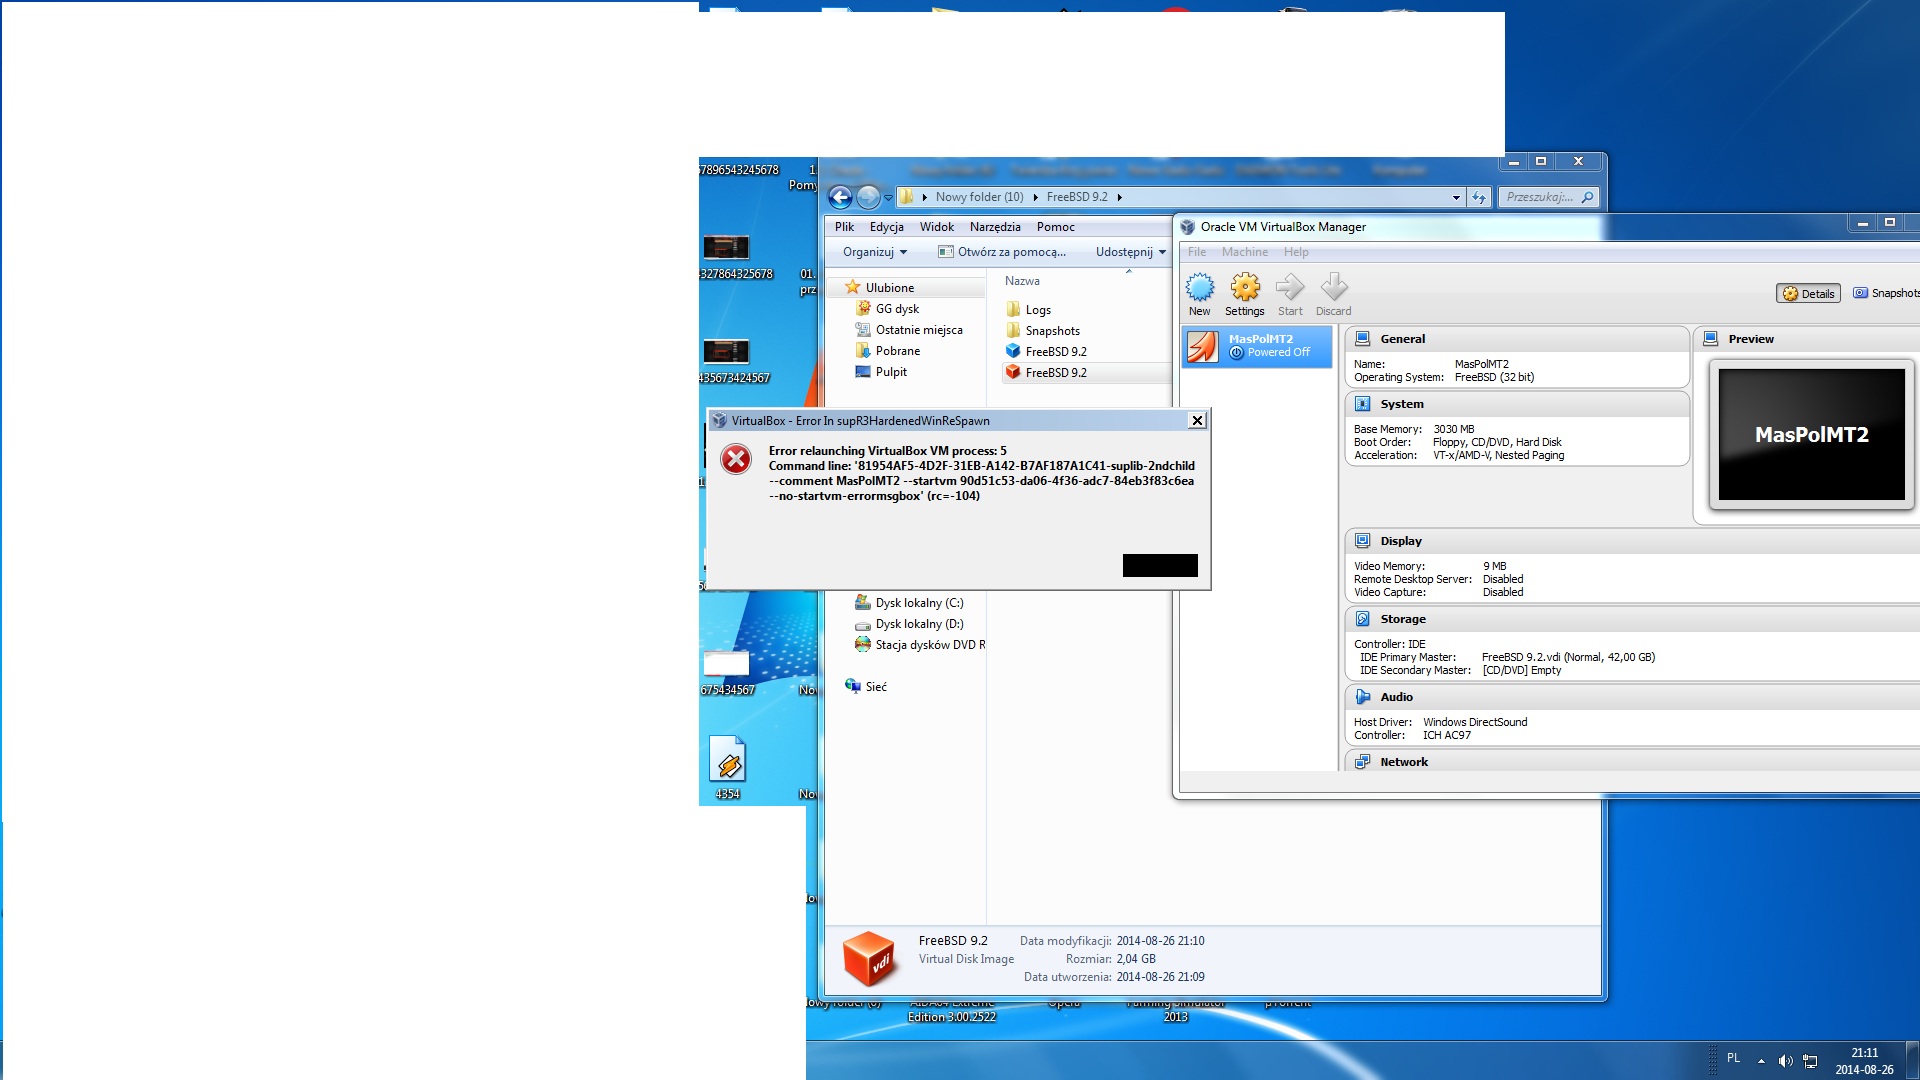
Task: Open Pobrane in navigation pane
Action: coord(888,351)
